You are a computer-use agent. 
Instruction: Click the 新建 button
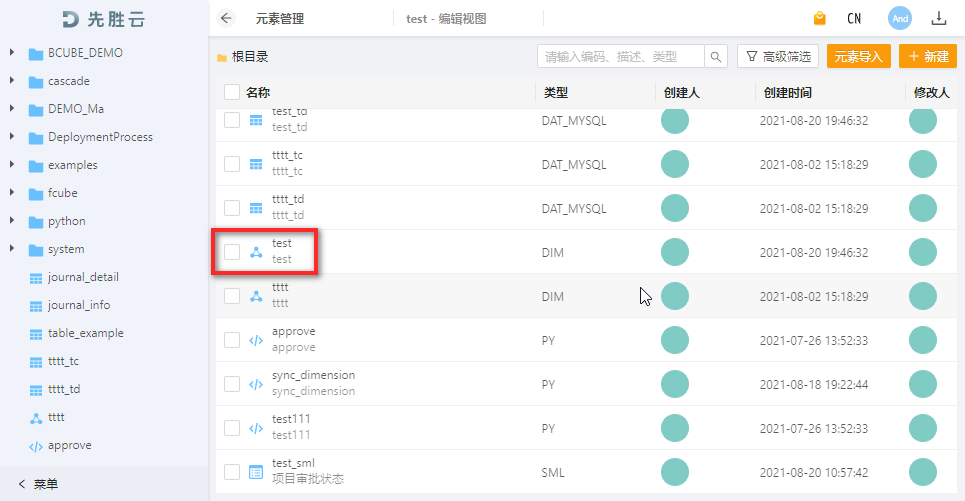point(928,57)
